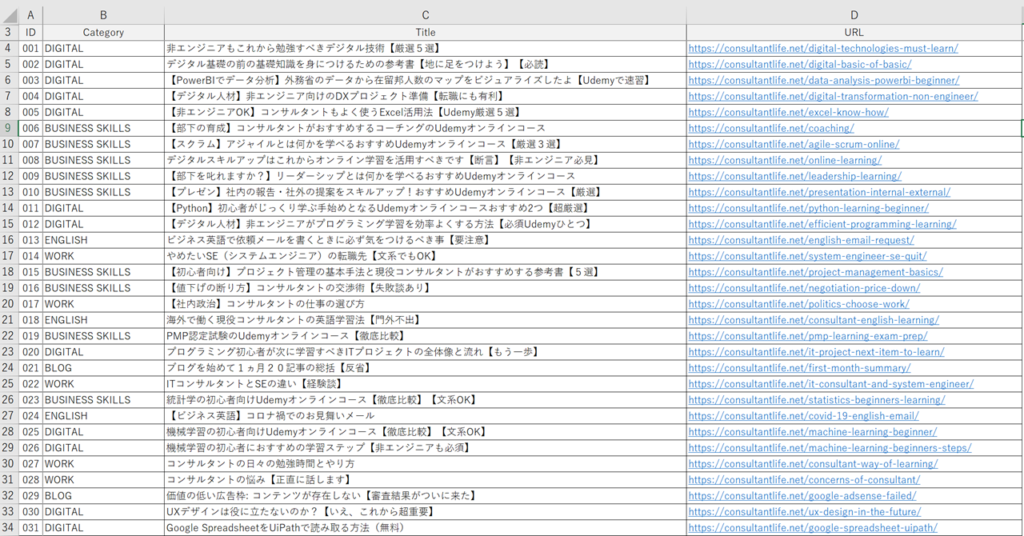Select title starting 'UXデザインは役に立たないのか'
The width and height of the screenshot is (1024, 536).
click(425, 512)
